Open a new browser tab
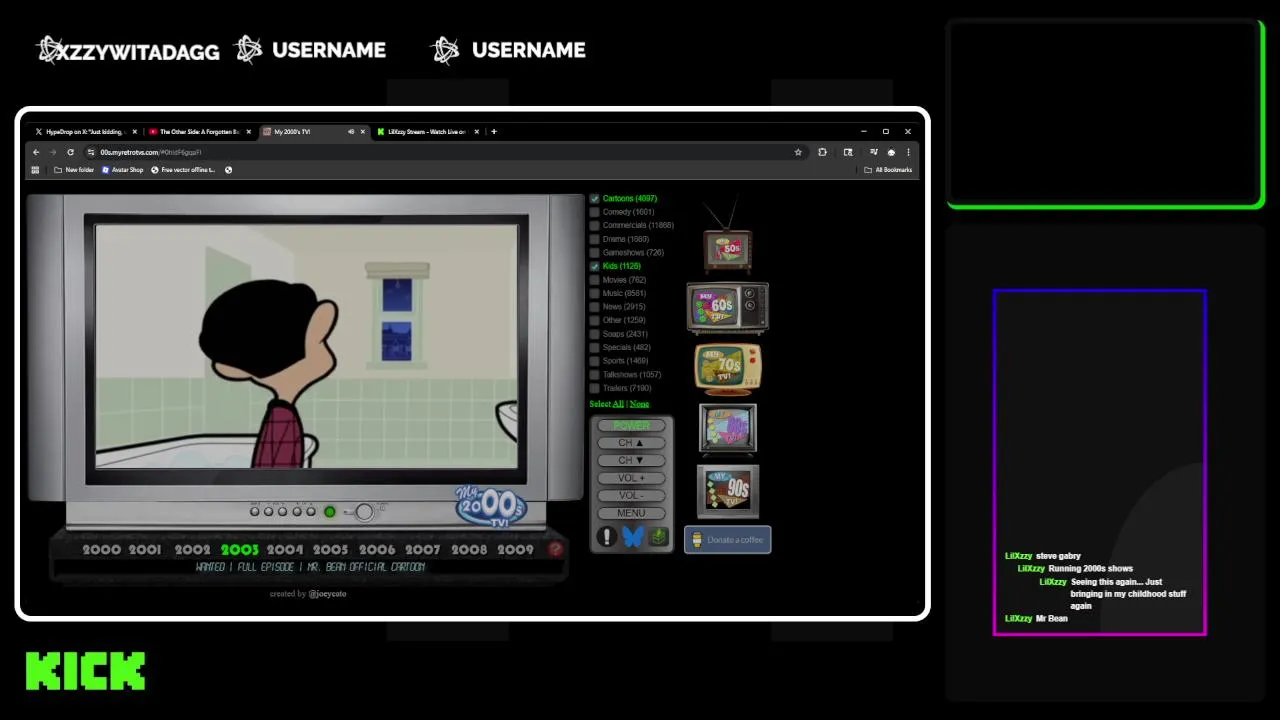Screen dimensions: 1280x720 494,131
